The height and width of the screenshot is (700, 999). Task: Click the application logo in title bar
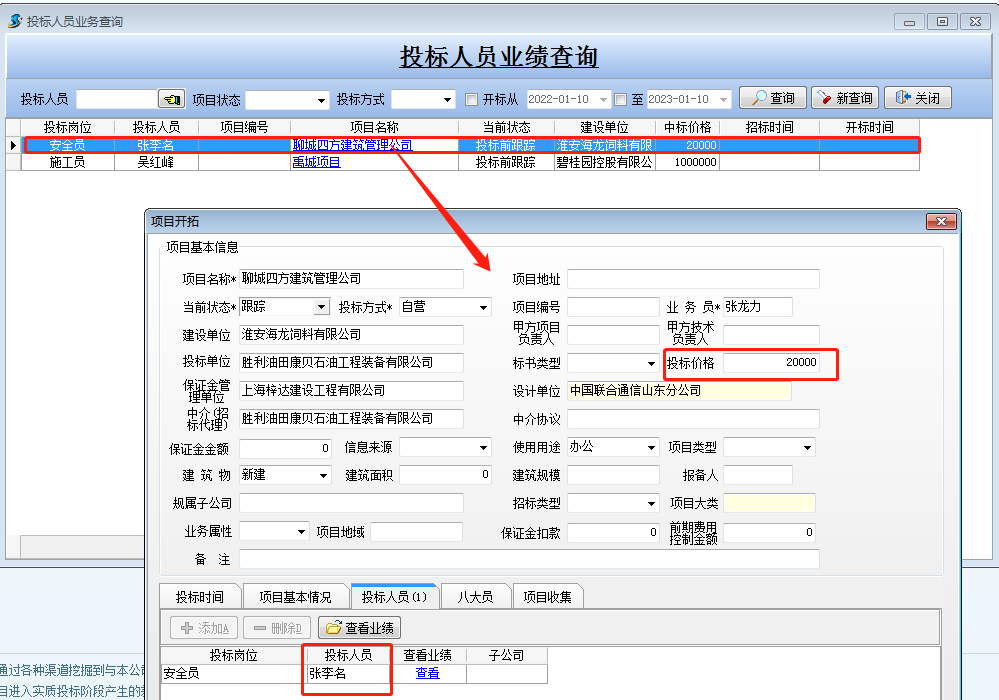(x=15, y=21)
